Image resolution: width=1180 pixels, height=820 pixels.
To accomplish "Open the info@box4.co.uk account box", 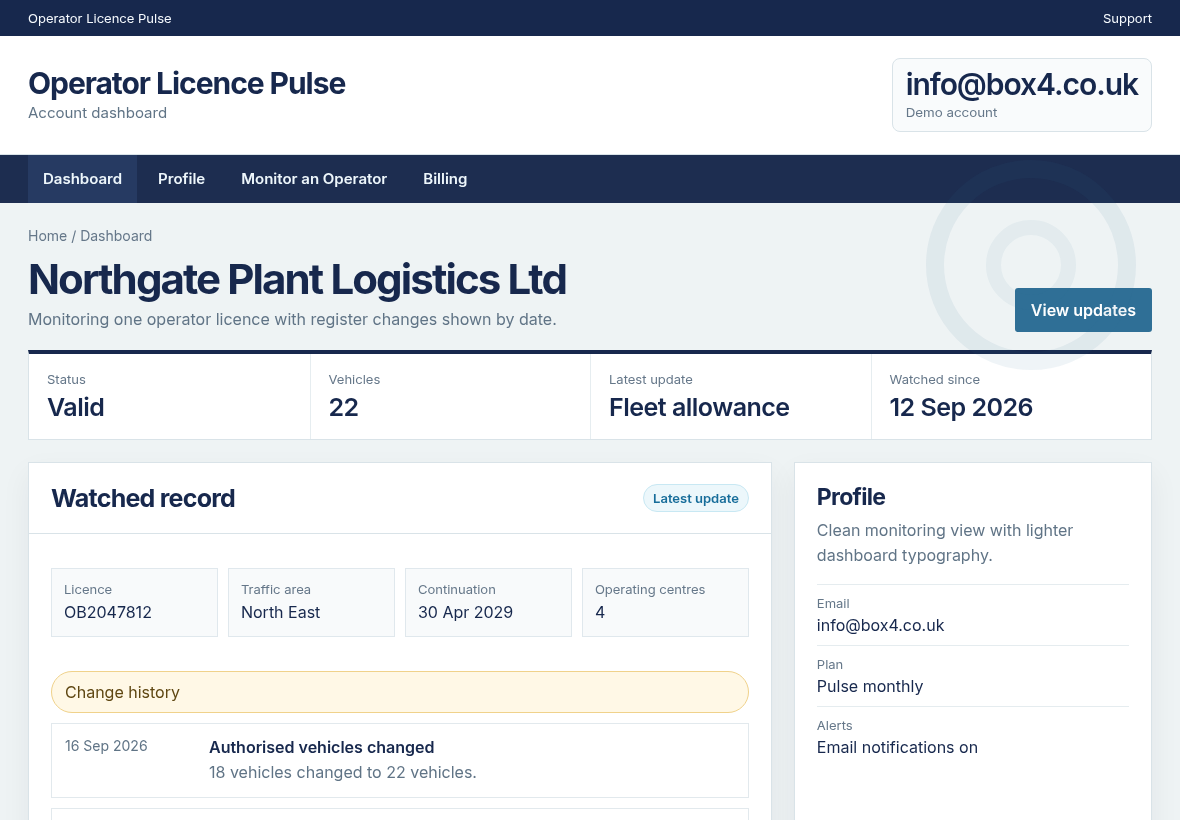I will point(1021,95).
